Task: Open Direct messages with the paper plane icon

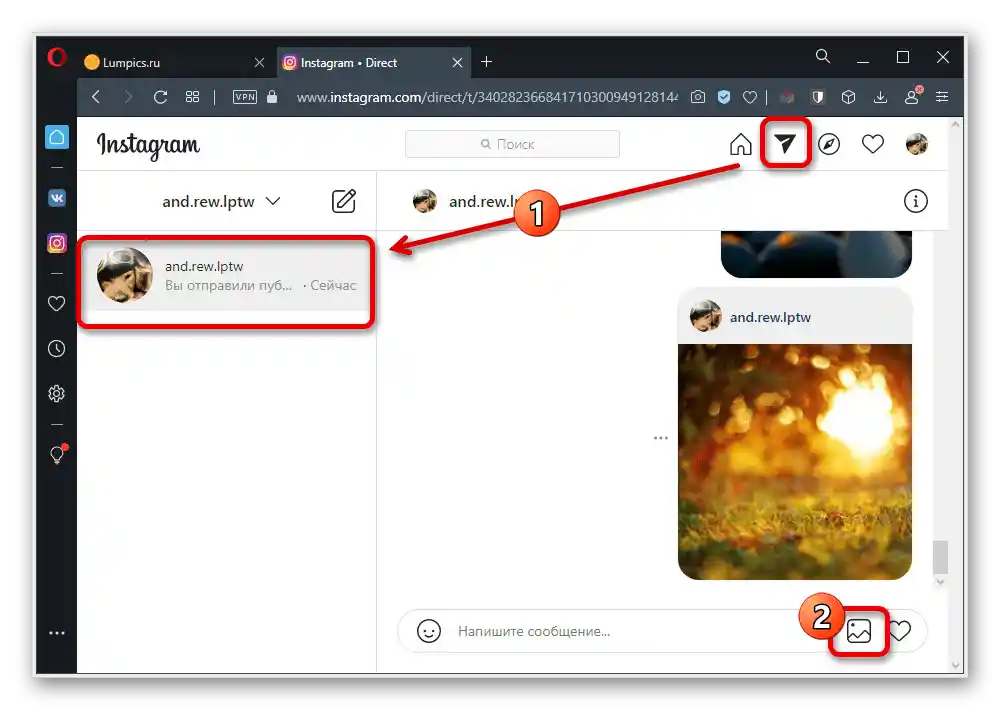Action: 786,143
